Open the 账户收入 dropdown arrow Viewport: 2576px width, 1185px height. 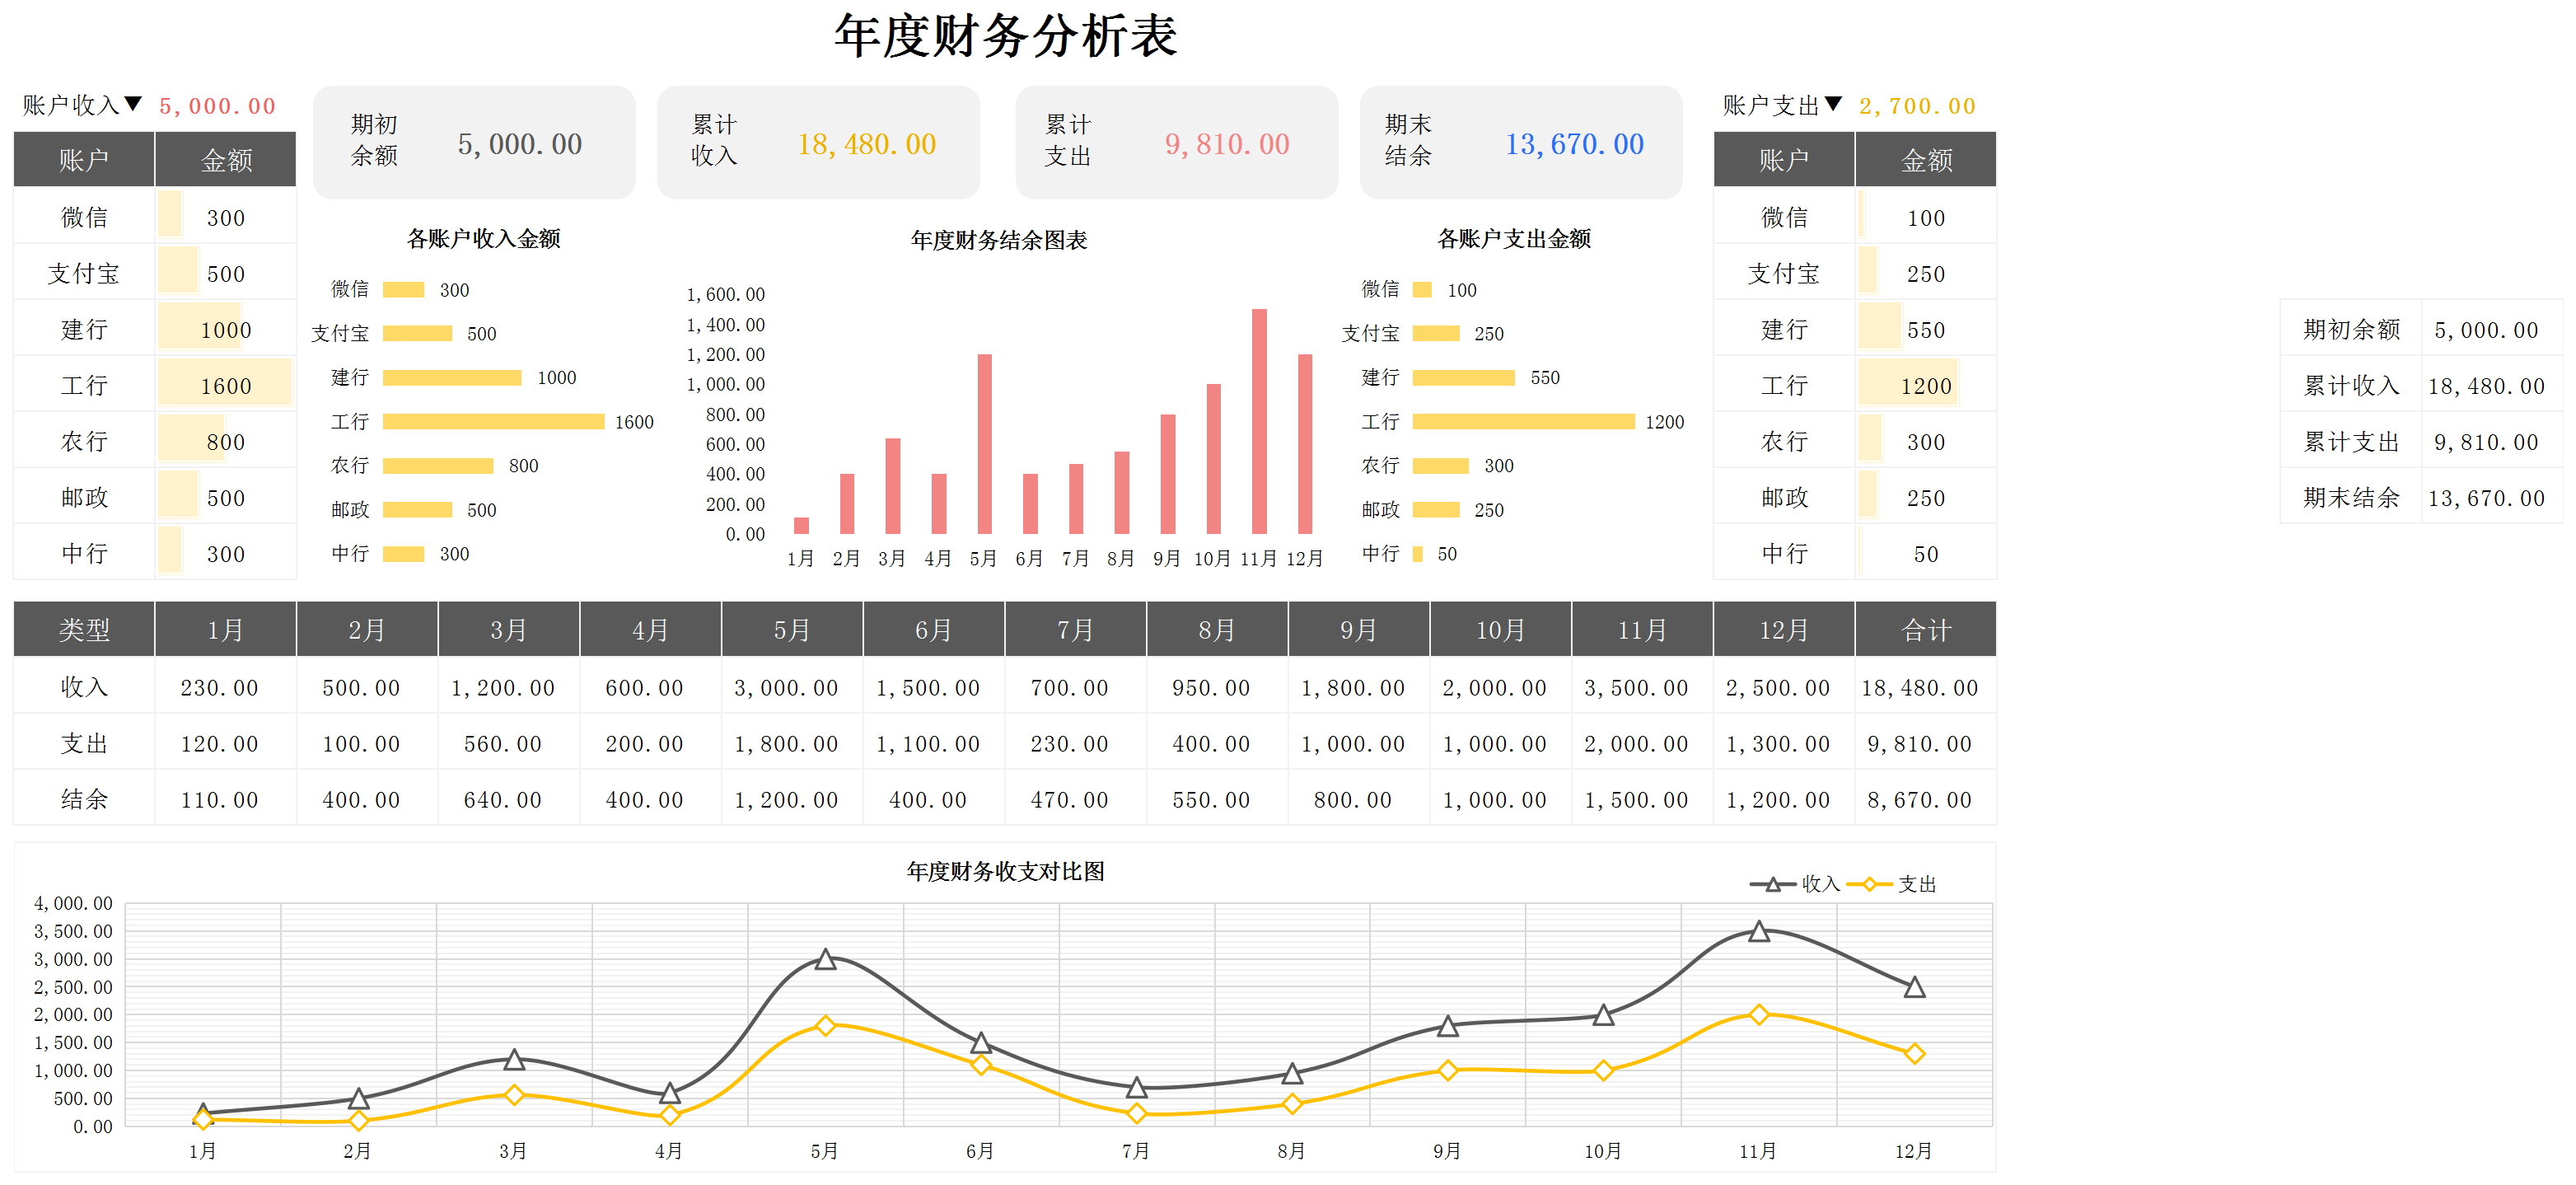(132, 104)
